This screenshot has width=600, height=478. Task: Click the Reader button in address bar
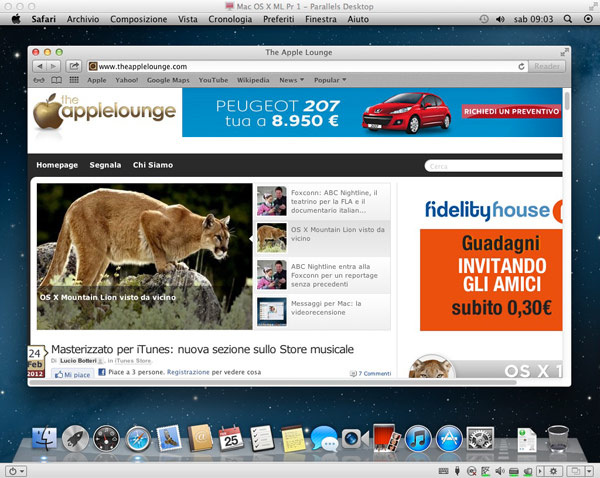tap(547, 66)
